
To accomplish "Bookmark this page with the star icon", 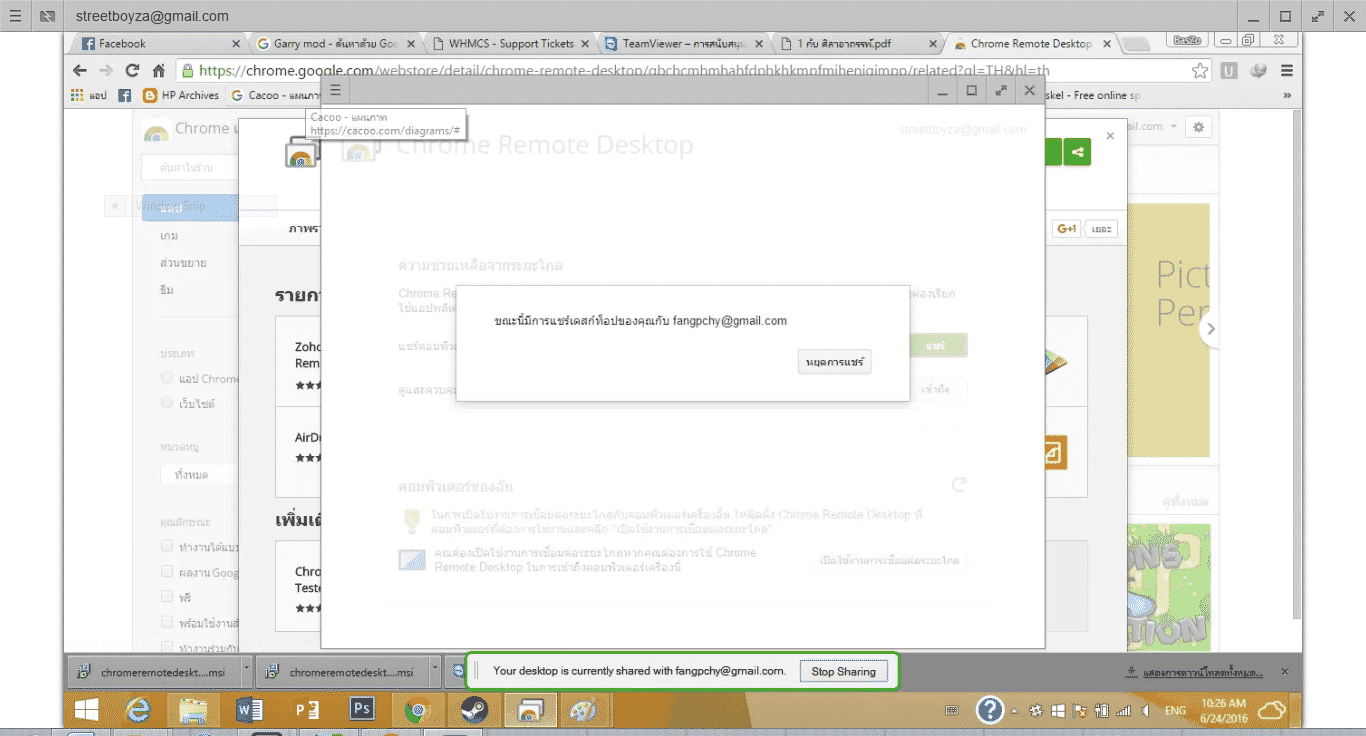I will (x=1200, y=71).
